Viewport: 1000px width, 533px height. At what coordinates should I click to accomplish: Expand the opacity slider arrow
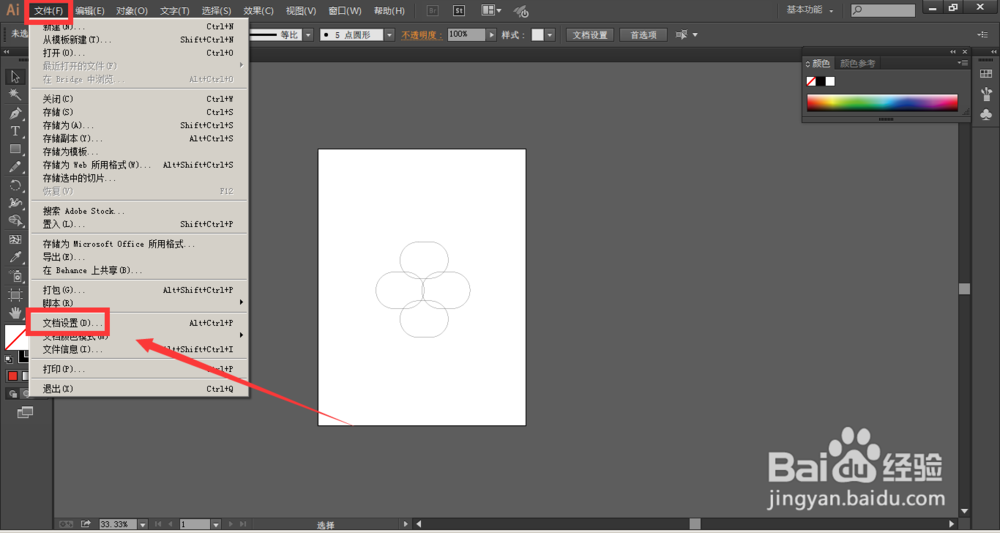tap(492, 35)
